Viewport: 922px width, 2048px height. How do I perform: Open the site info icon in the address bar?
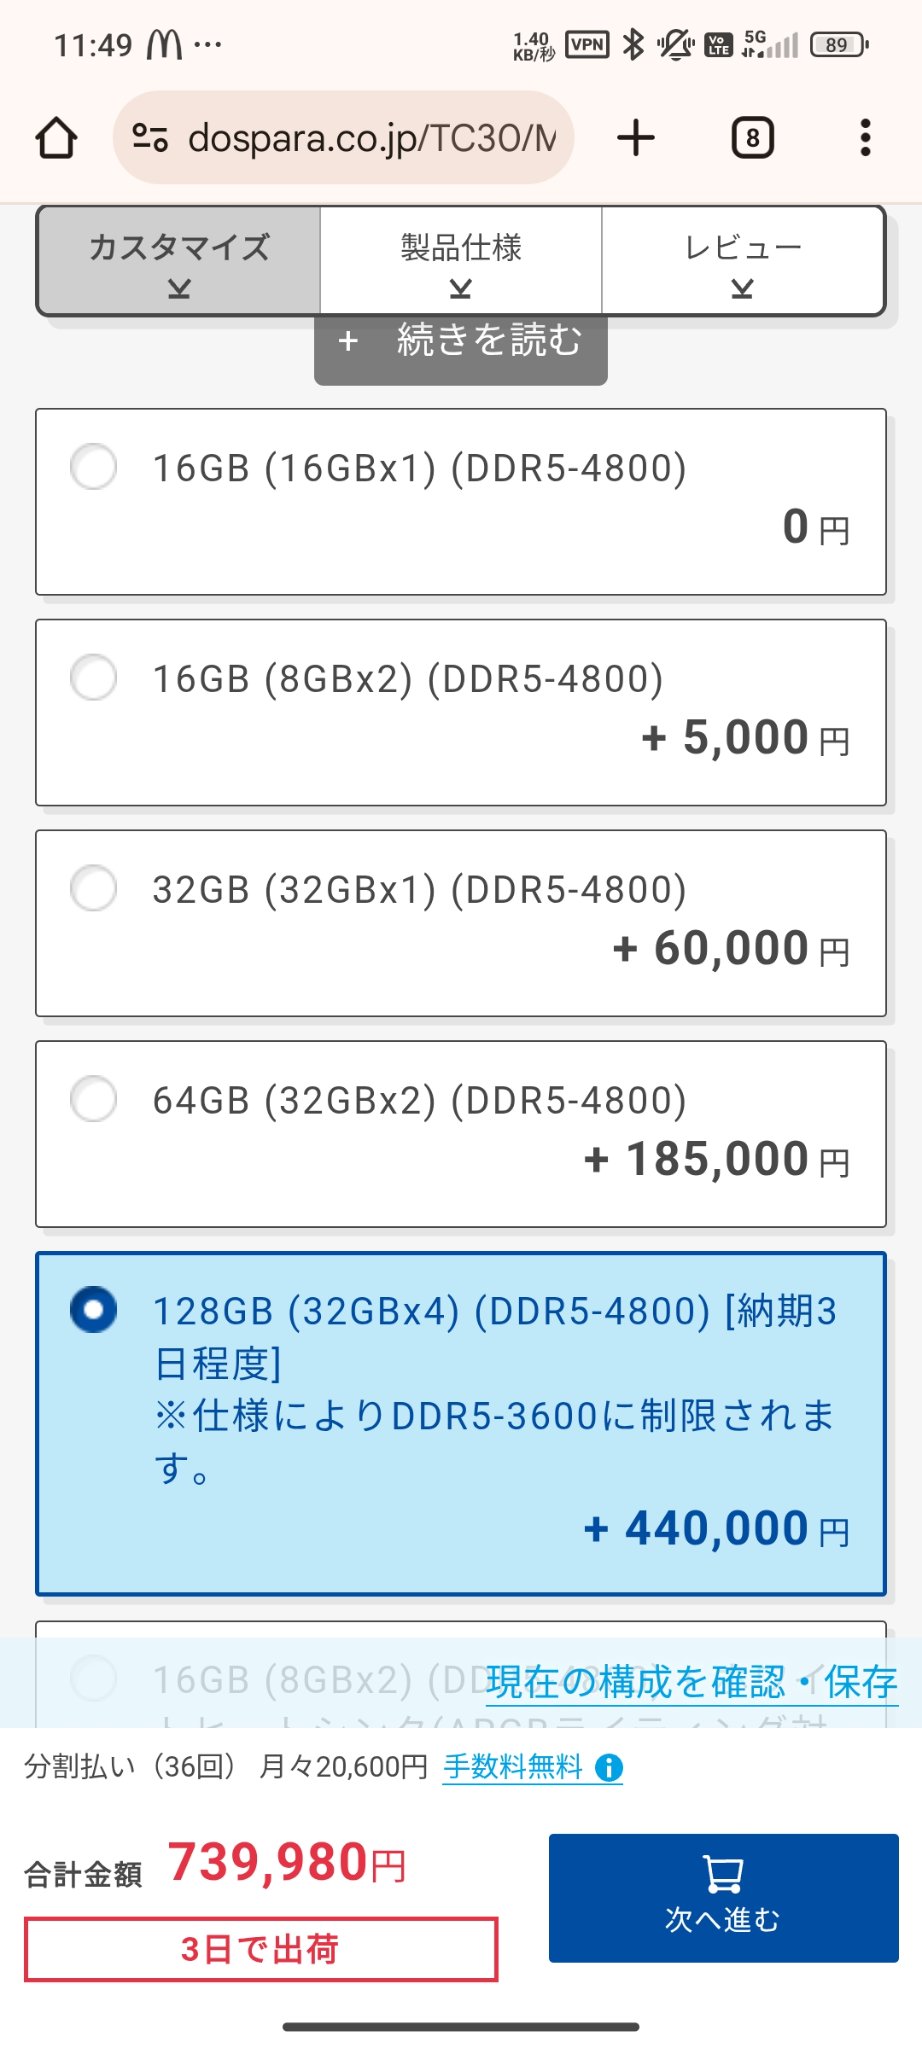coord(150,137)
